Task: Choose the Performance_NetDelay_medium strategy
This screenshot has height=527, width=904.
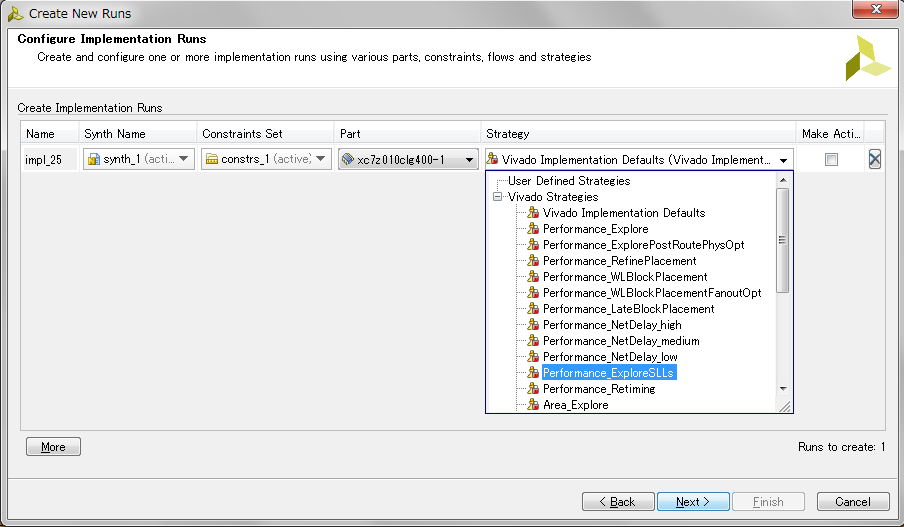Action: 622,341
